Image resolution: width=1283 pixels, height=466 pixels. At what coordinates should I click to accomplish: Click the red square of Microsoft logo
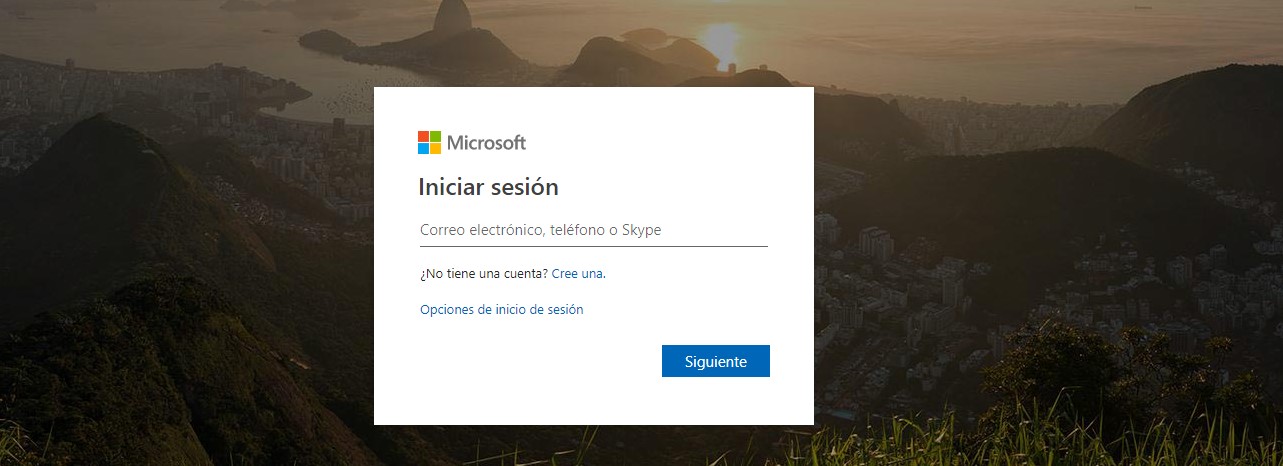coord(423,136)
